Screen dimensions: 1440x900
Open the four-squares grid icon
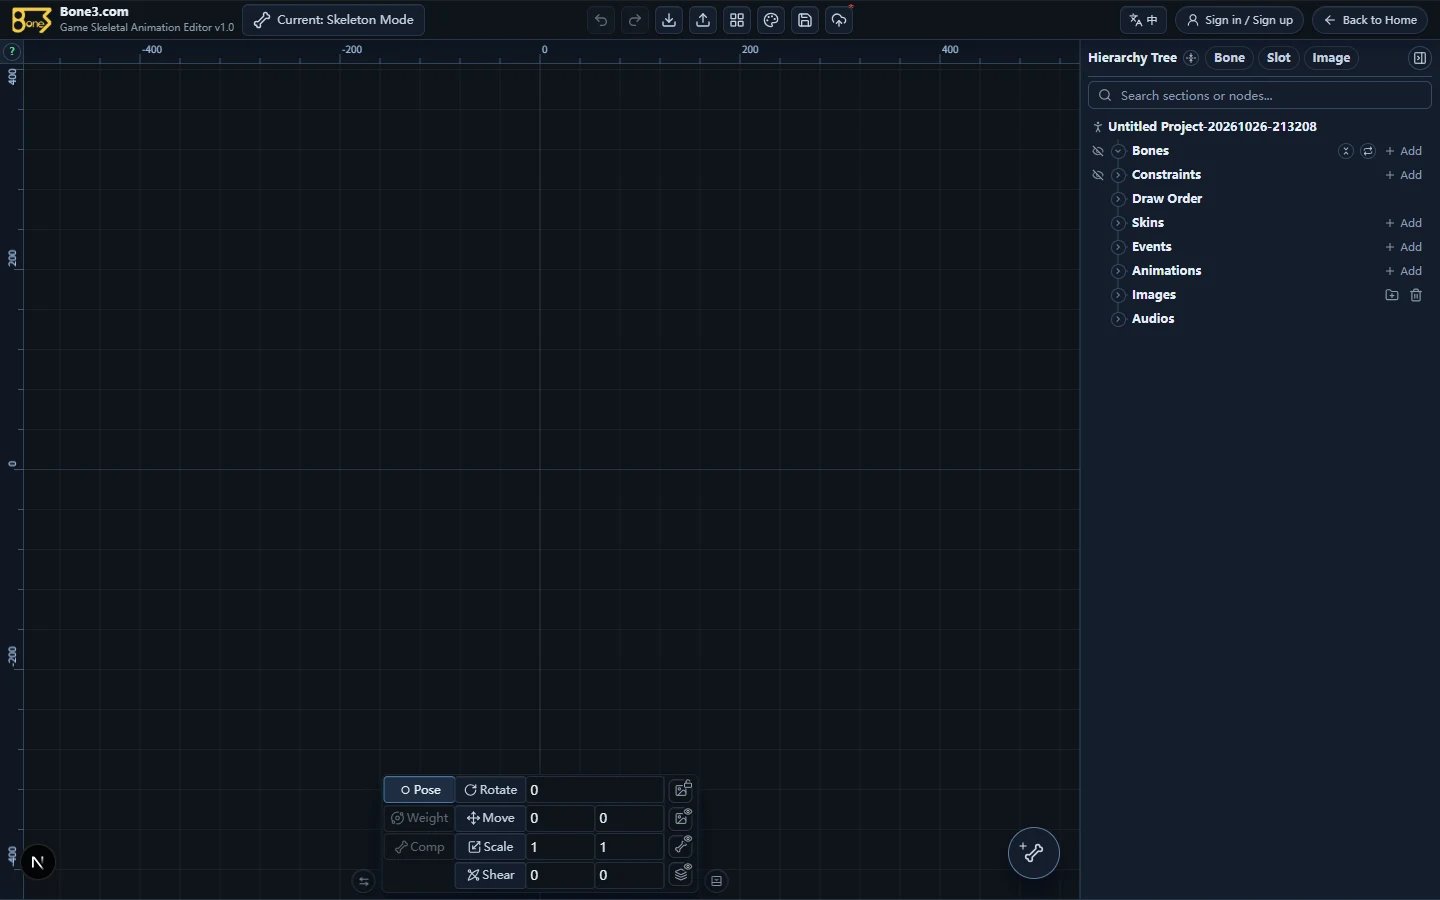coord(737,20)
